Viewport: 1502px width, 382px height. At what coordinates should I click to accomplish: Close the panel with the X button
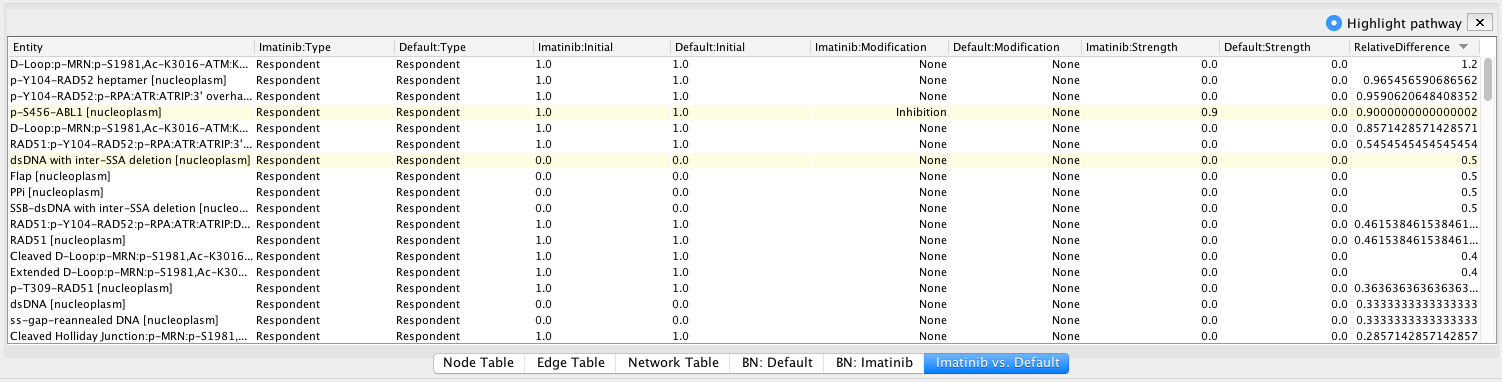tap(1479, 23)
